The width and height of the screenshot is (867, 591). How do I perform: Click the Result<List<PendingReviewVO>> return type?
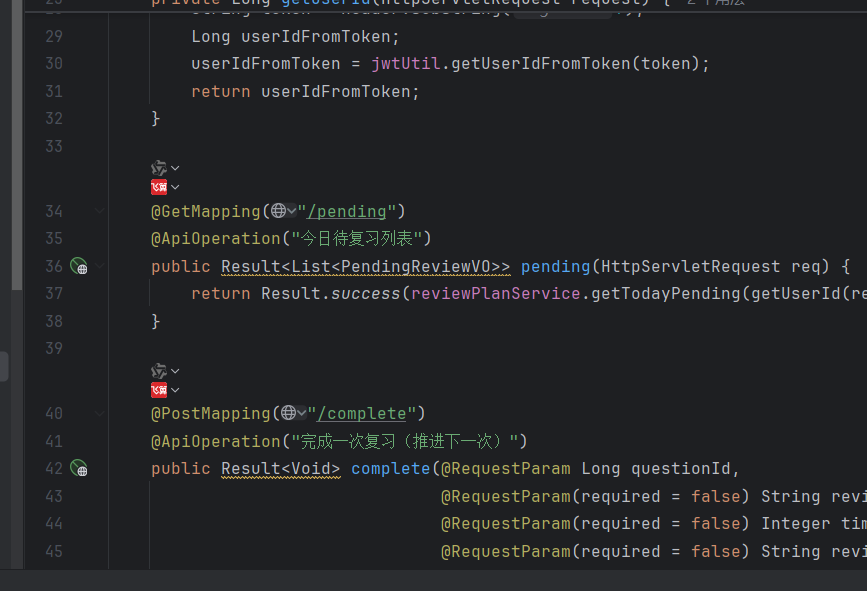coord(365,266)
